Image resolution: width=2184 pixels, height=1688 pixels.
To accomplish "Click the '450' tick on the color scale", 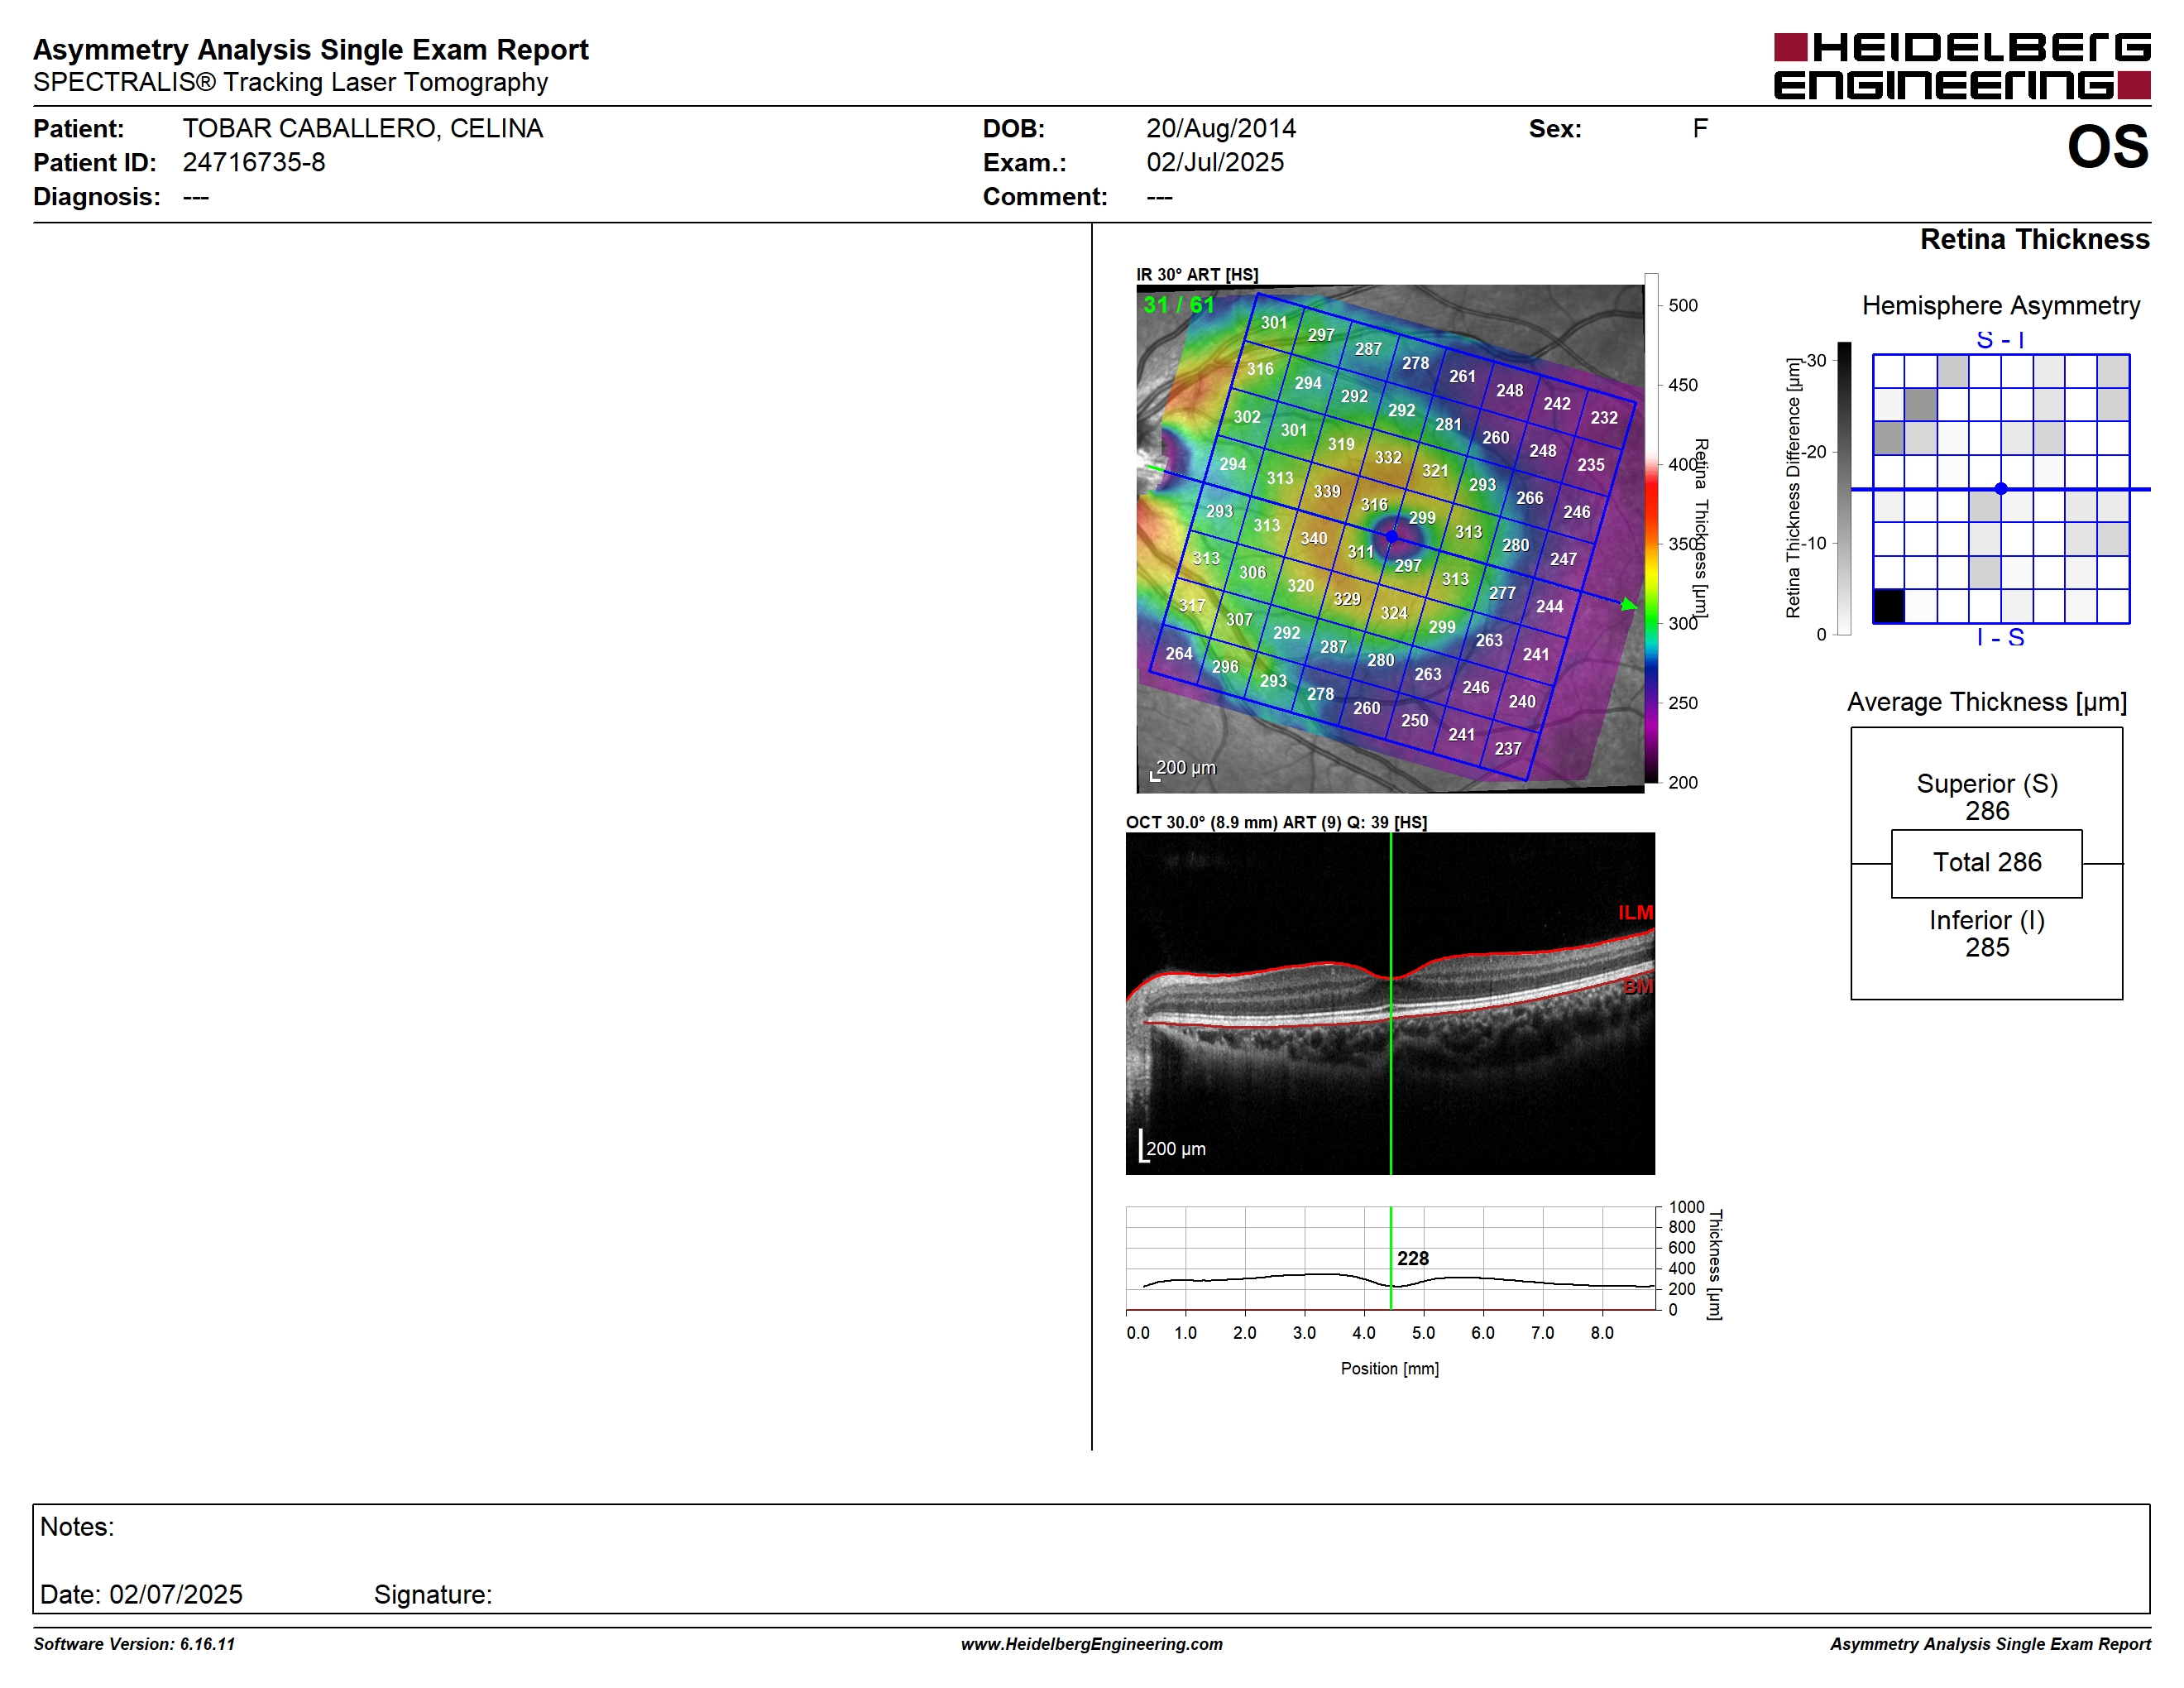I will (1683, 385).
